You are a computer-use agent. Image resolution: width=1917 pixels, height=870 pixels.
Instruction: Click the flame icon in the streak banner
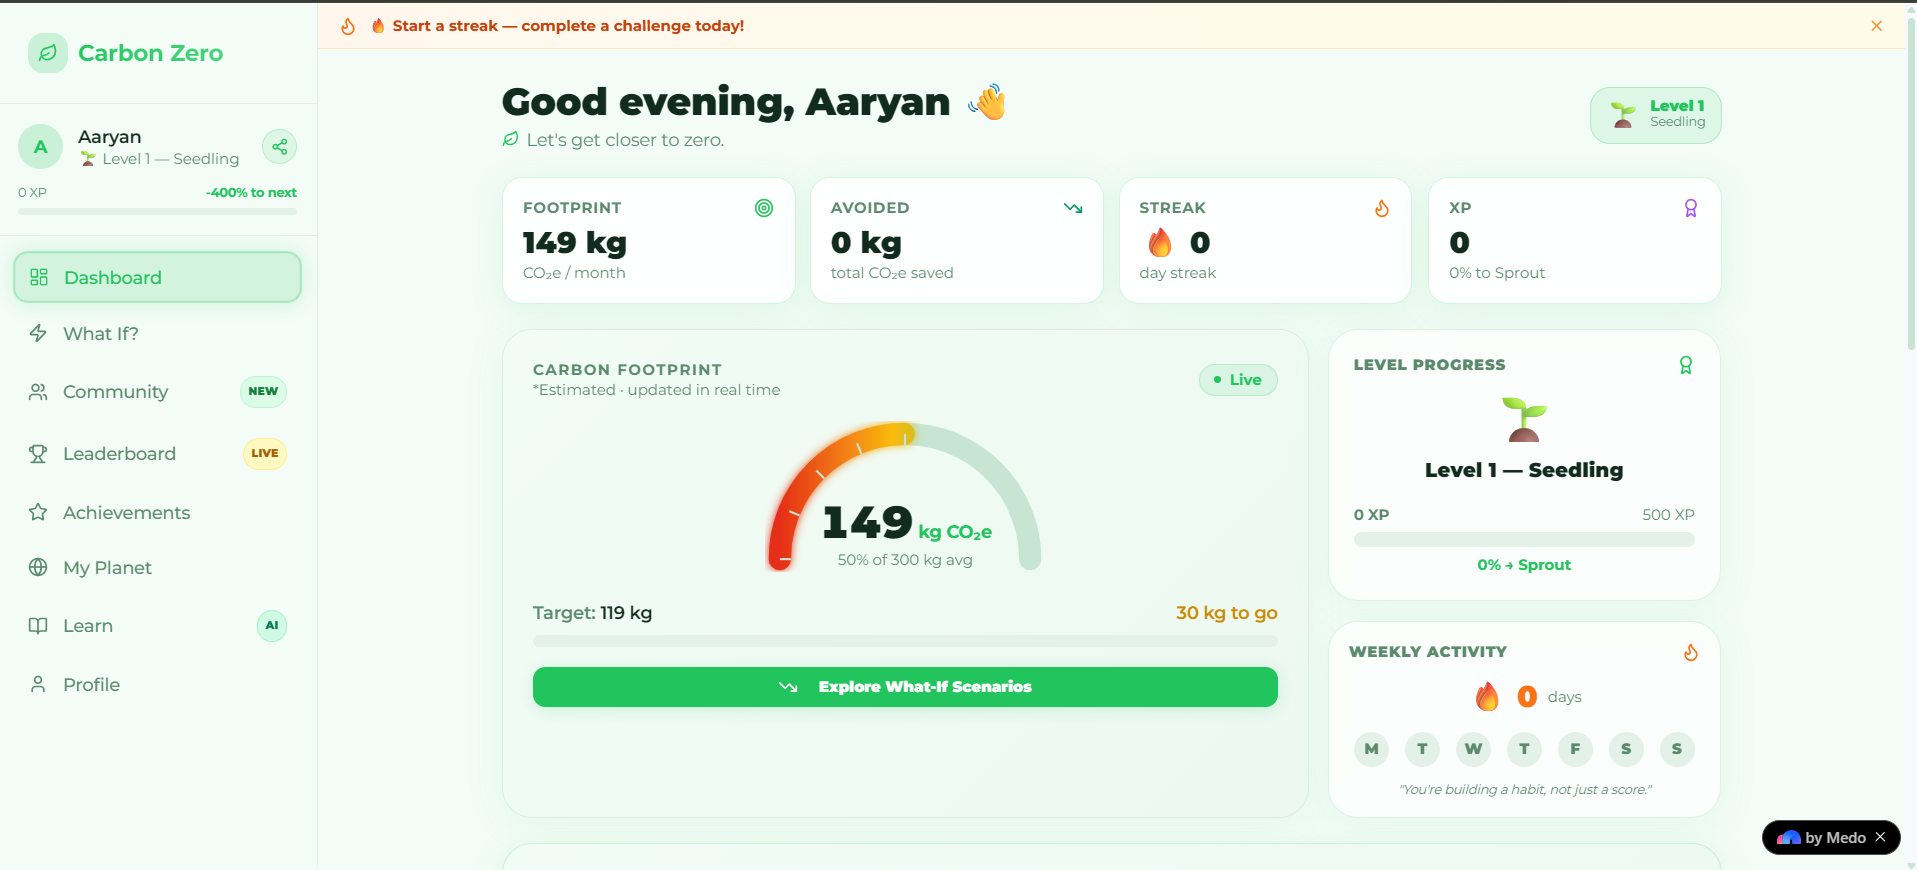click(x=348, y=26)
